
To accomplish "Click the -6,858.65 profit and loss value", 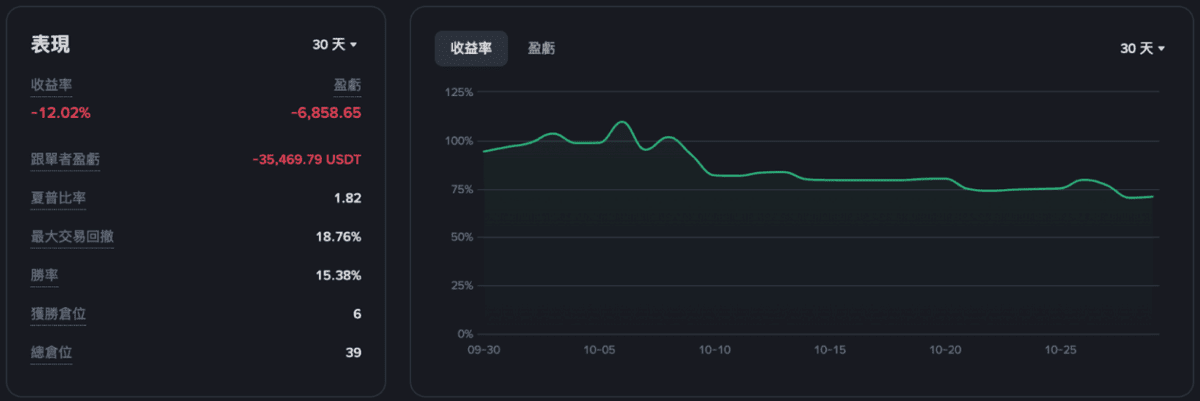I will coord(326,113).
